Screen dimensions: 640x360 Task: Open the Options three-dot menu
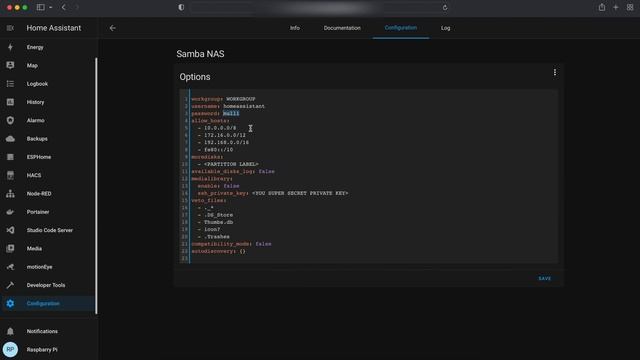555,72
